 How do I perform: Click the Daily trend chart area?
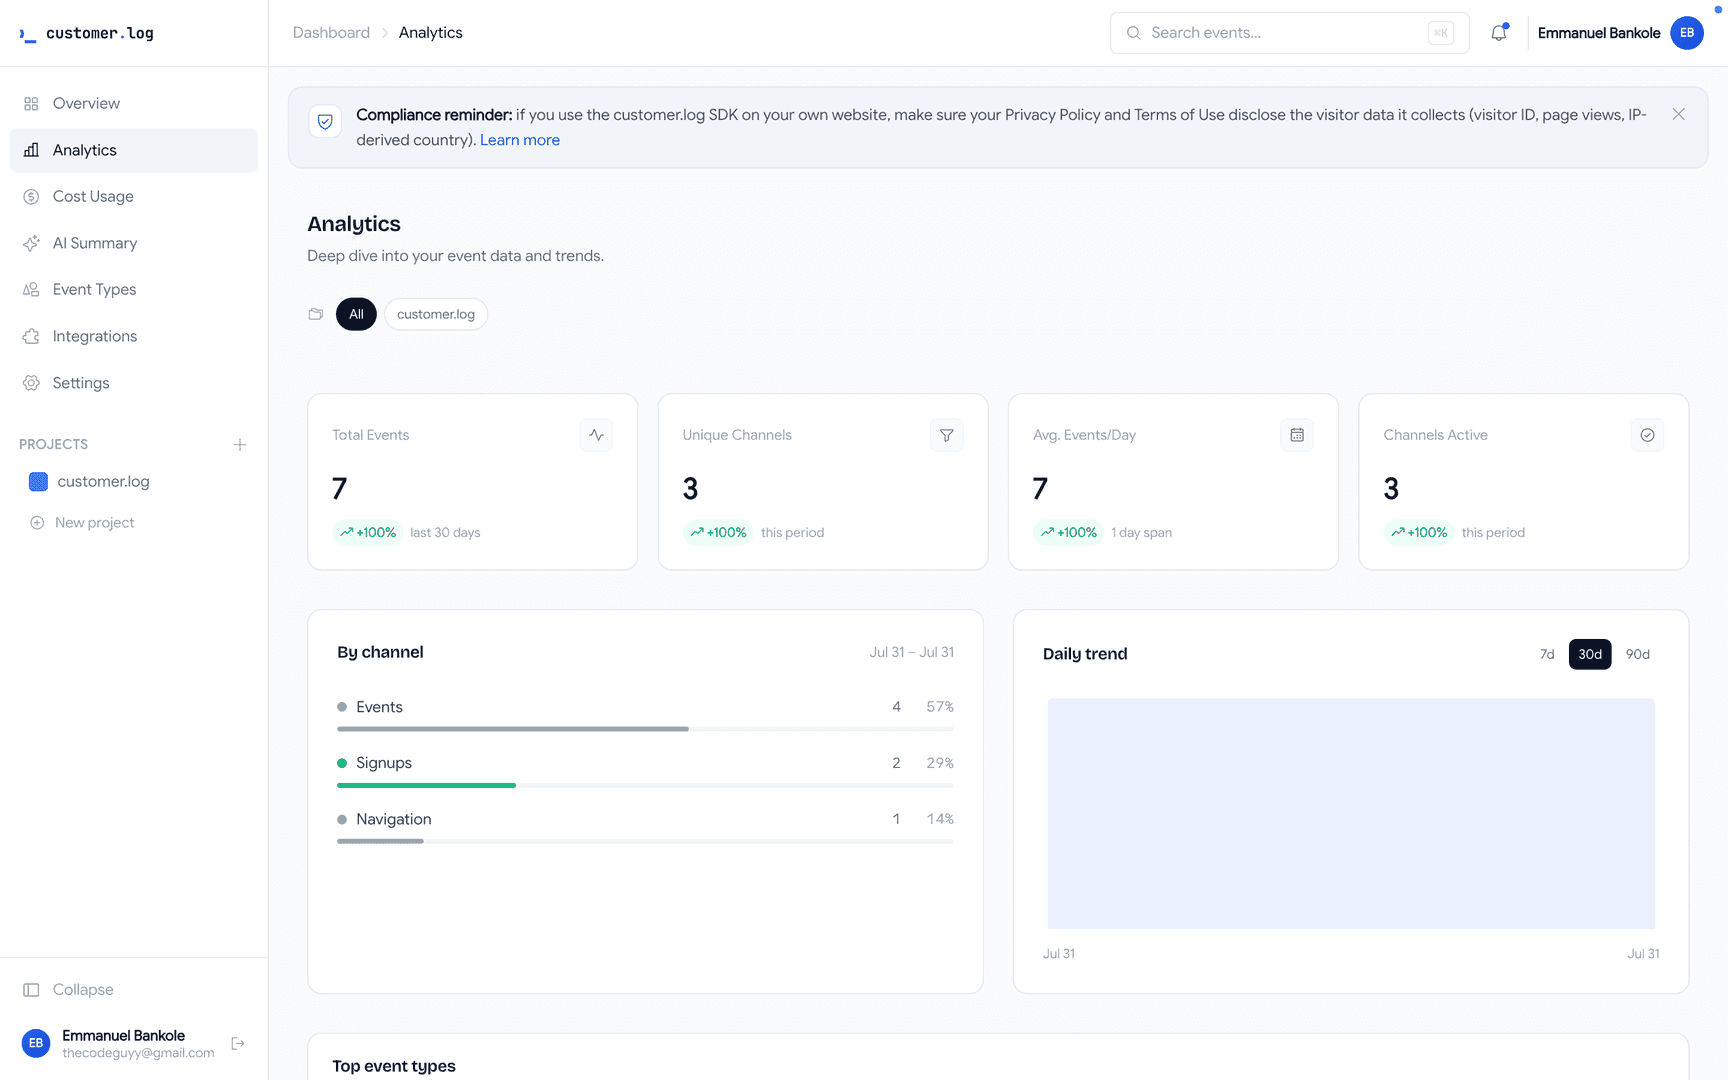pyautogui.click(x=1351, y=813)
